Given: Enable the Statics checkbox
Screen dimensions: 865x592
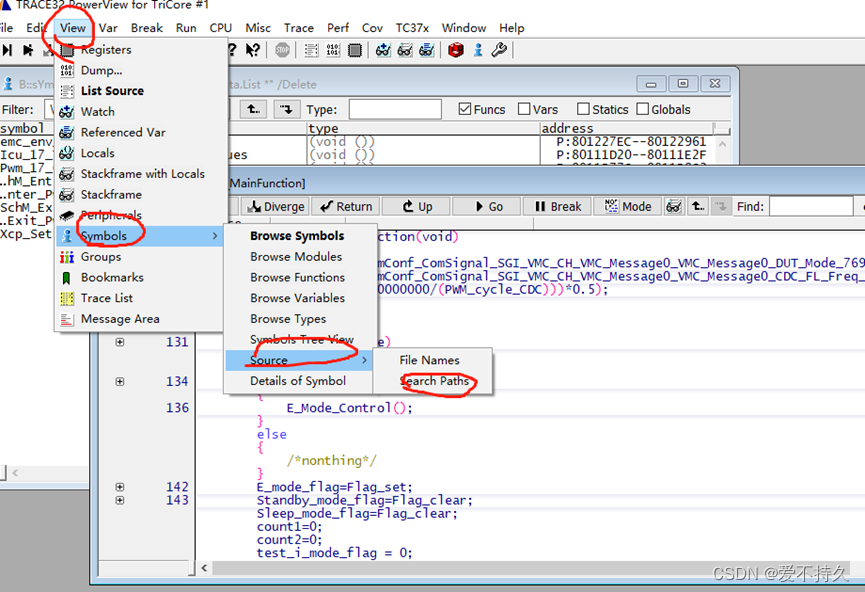Looking at the screenshot, I should coord(583,109).
